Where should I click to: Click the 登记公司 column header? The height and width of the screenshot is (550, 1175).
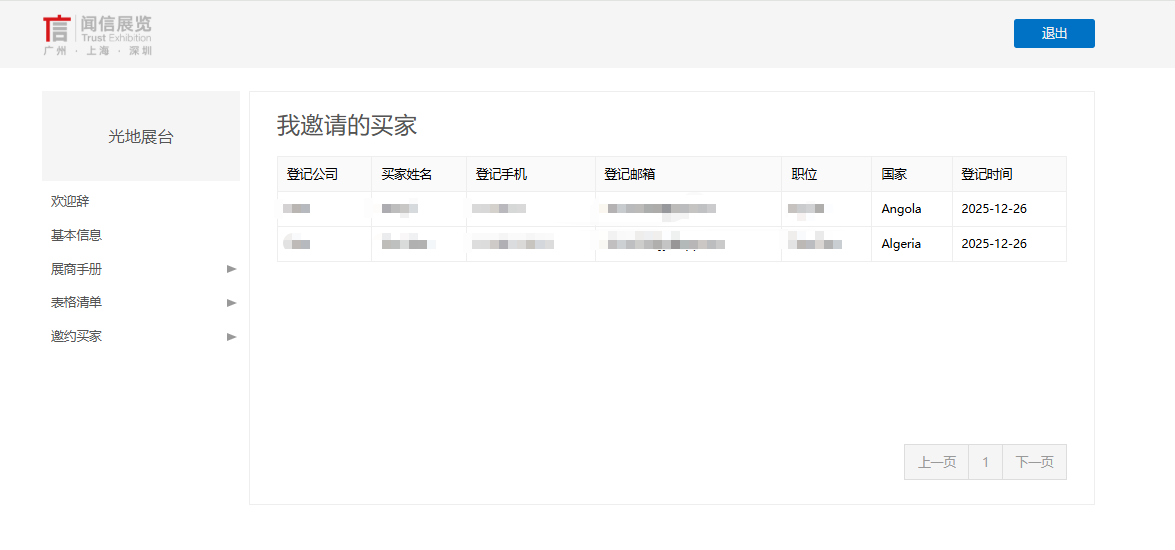point(312,174)
